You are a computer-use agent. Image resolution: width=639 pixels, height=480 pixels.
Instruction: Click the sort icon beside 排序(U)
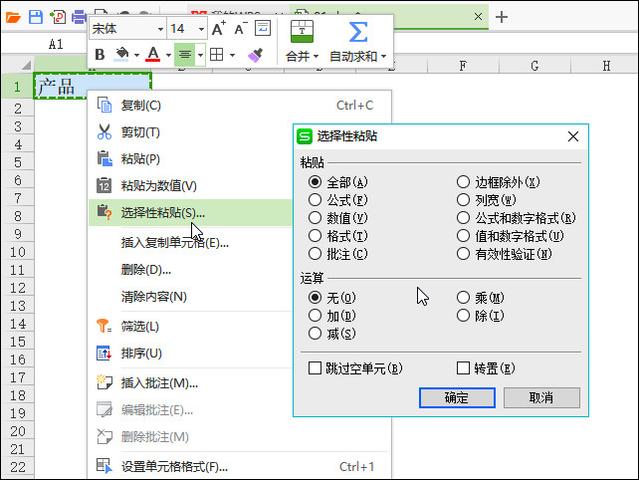point(104,353)
